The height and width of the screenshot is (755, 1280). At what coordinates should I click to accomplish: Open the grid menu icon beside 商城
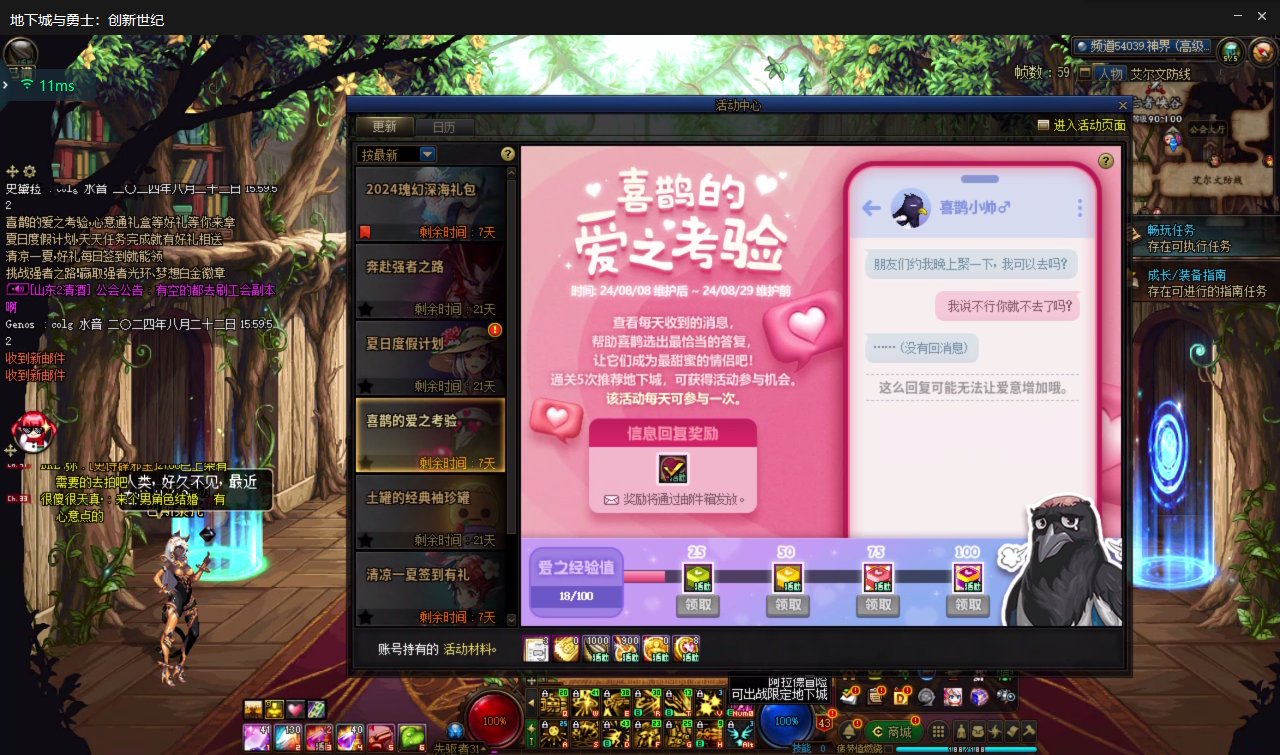pos(938,731)
